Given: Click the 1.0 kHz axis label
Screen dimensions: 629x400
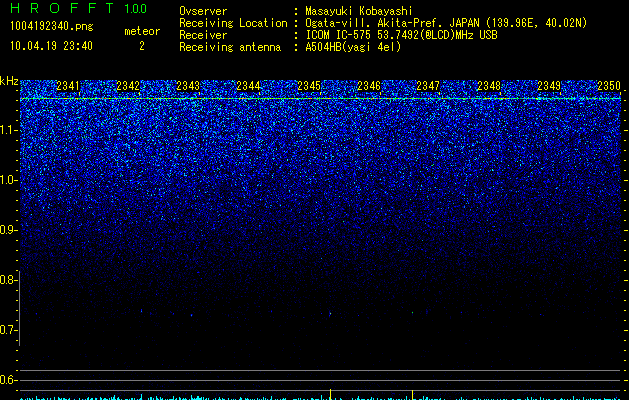Looking at the screenshot, I should tap(8, 180).
